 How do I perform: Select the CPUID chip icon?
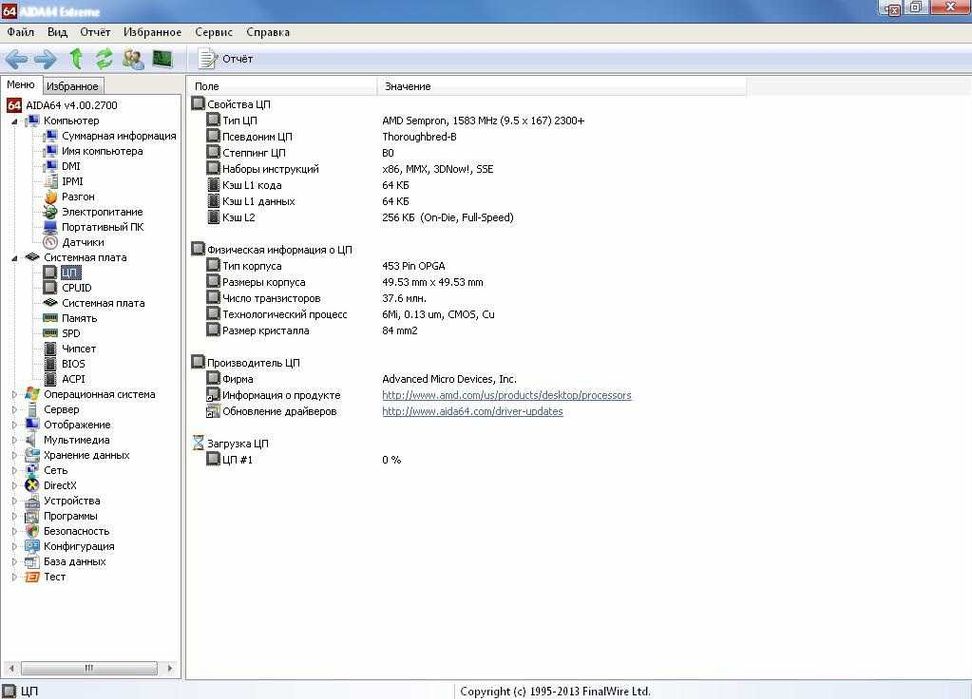click(50, 288)
